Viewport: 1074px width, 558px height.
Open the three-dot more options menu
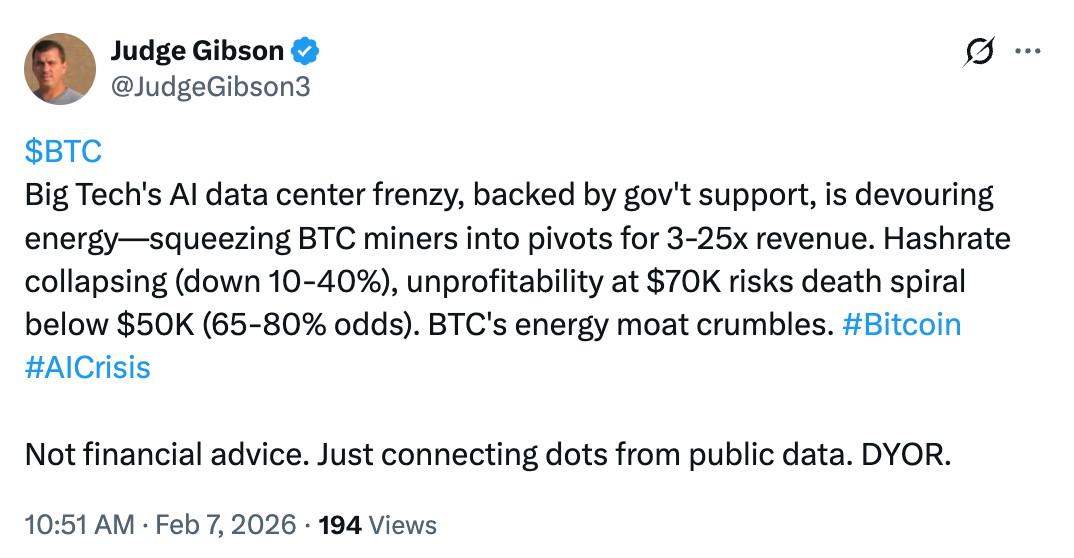pyautogui.click(x=1029, y=51)
